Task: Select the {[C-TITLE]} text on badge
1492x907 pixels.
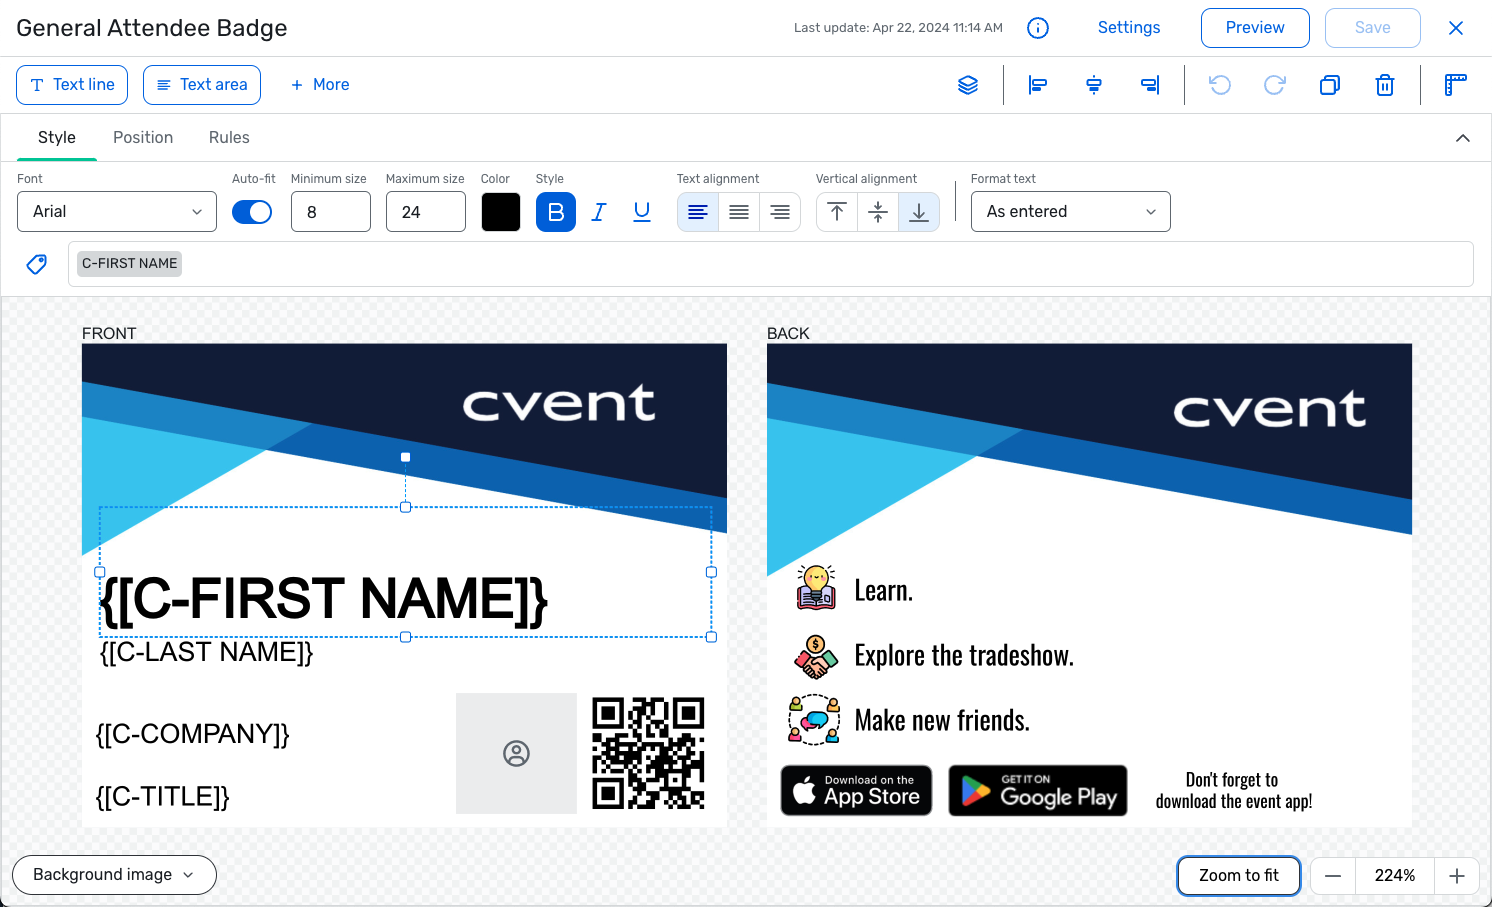Action: pyautogui.click(x=162, y=797)
